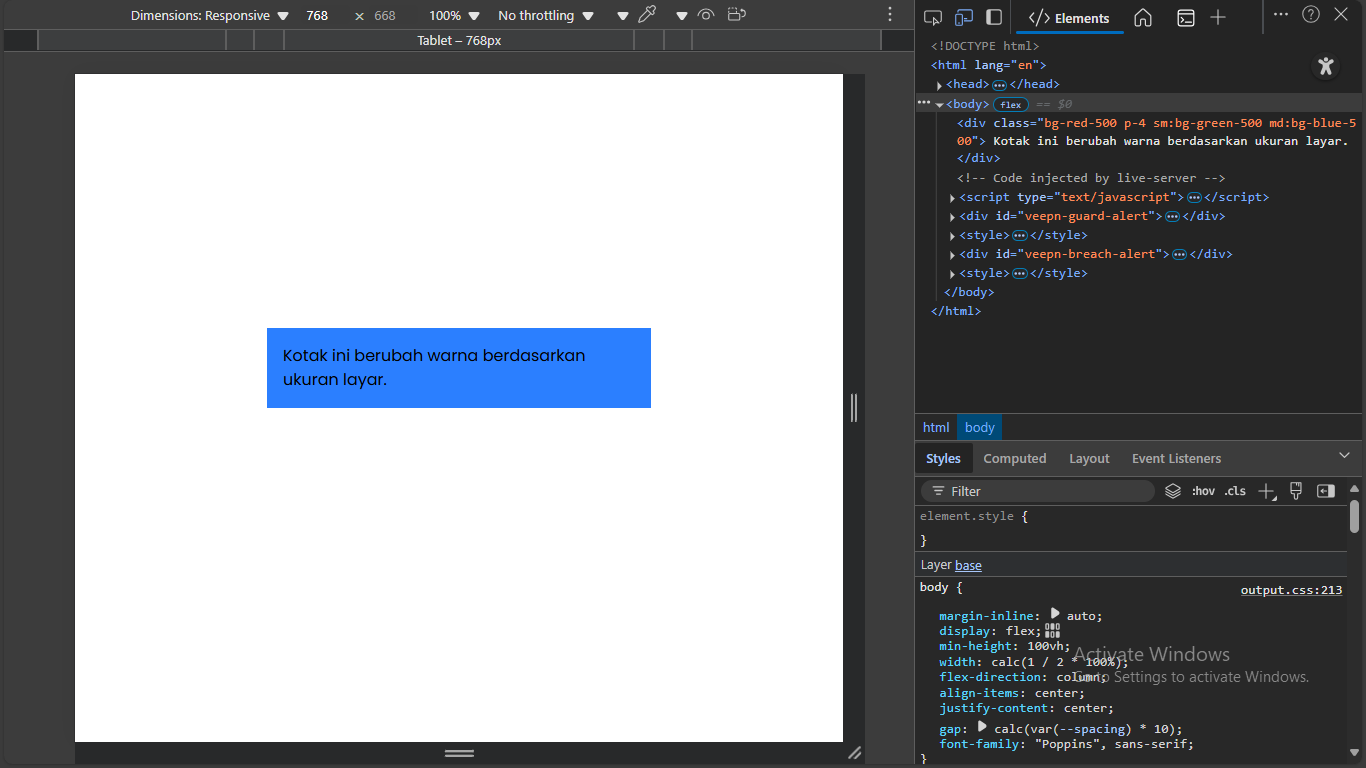This screenshot has width=1366, height=768.
Task: Open DevTools customize three-dot menu
Action: [1281, 14]
